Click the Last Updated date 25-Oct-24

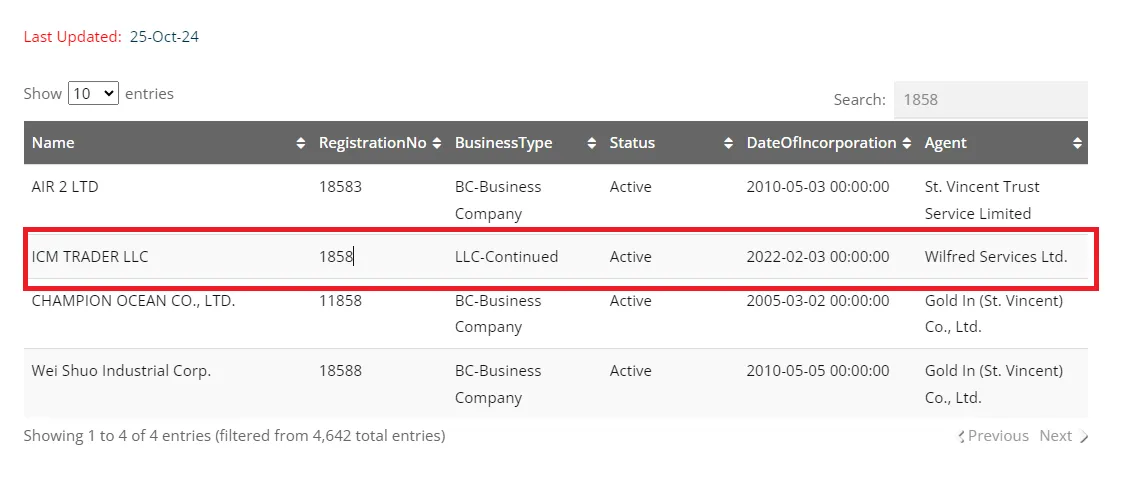pyautogui.click(x=164, y=37)
